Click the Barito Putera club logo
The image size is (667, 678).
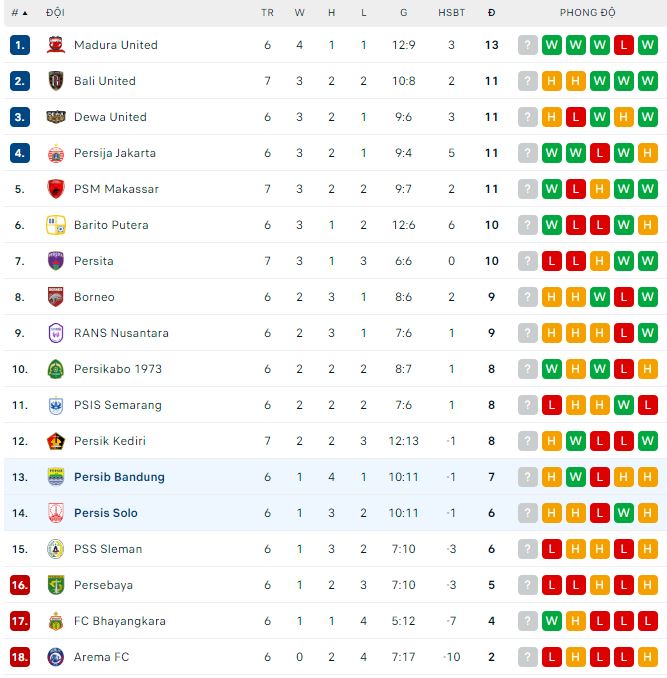pyautogui.click(x=56, y=225)
